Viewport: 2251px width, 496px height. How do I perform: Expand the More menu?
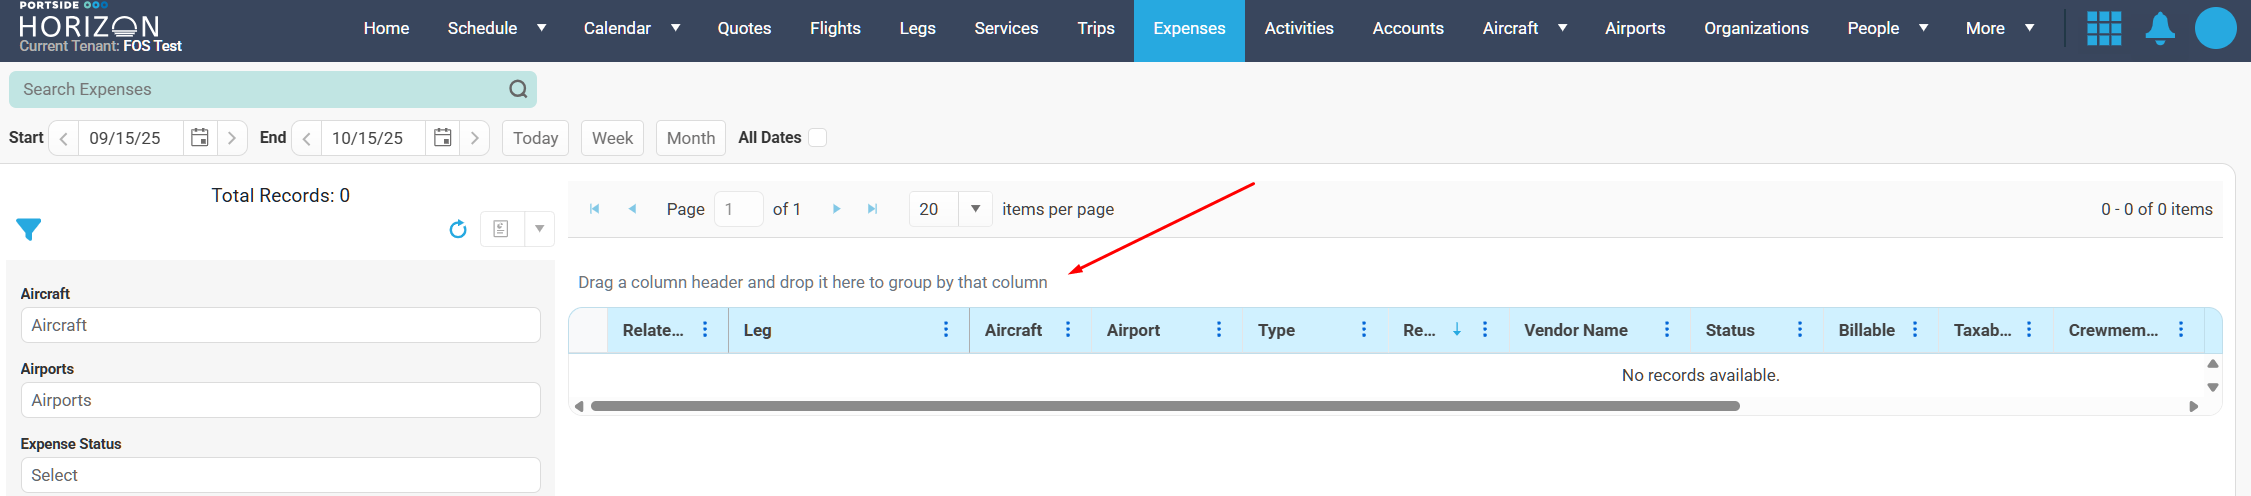click(1999, 28)
